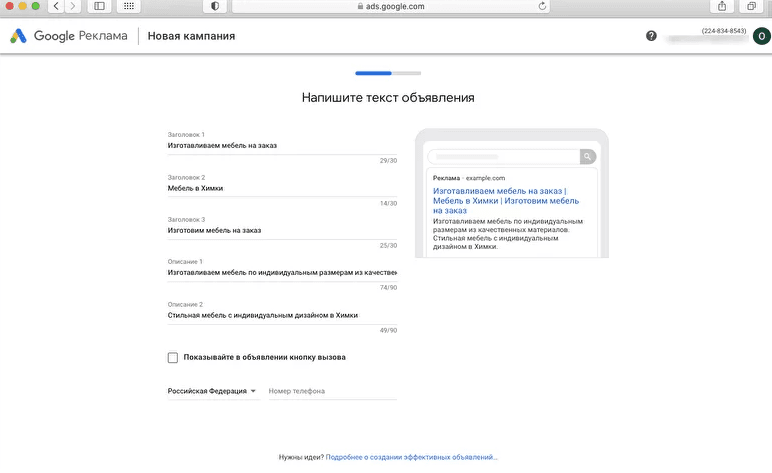Click the ad description text in preview
Viewport: 772px width, 473px height.
tap(508, 234)
